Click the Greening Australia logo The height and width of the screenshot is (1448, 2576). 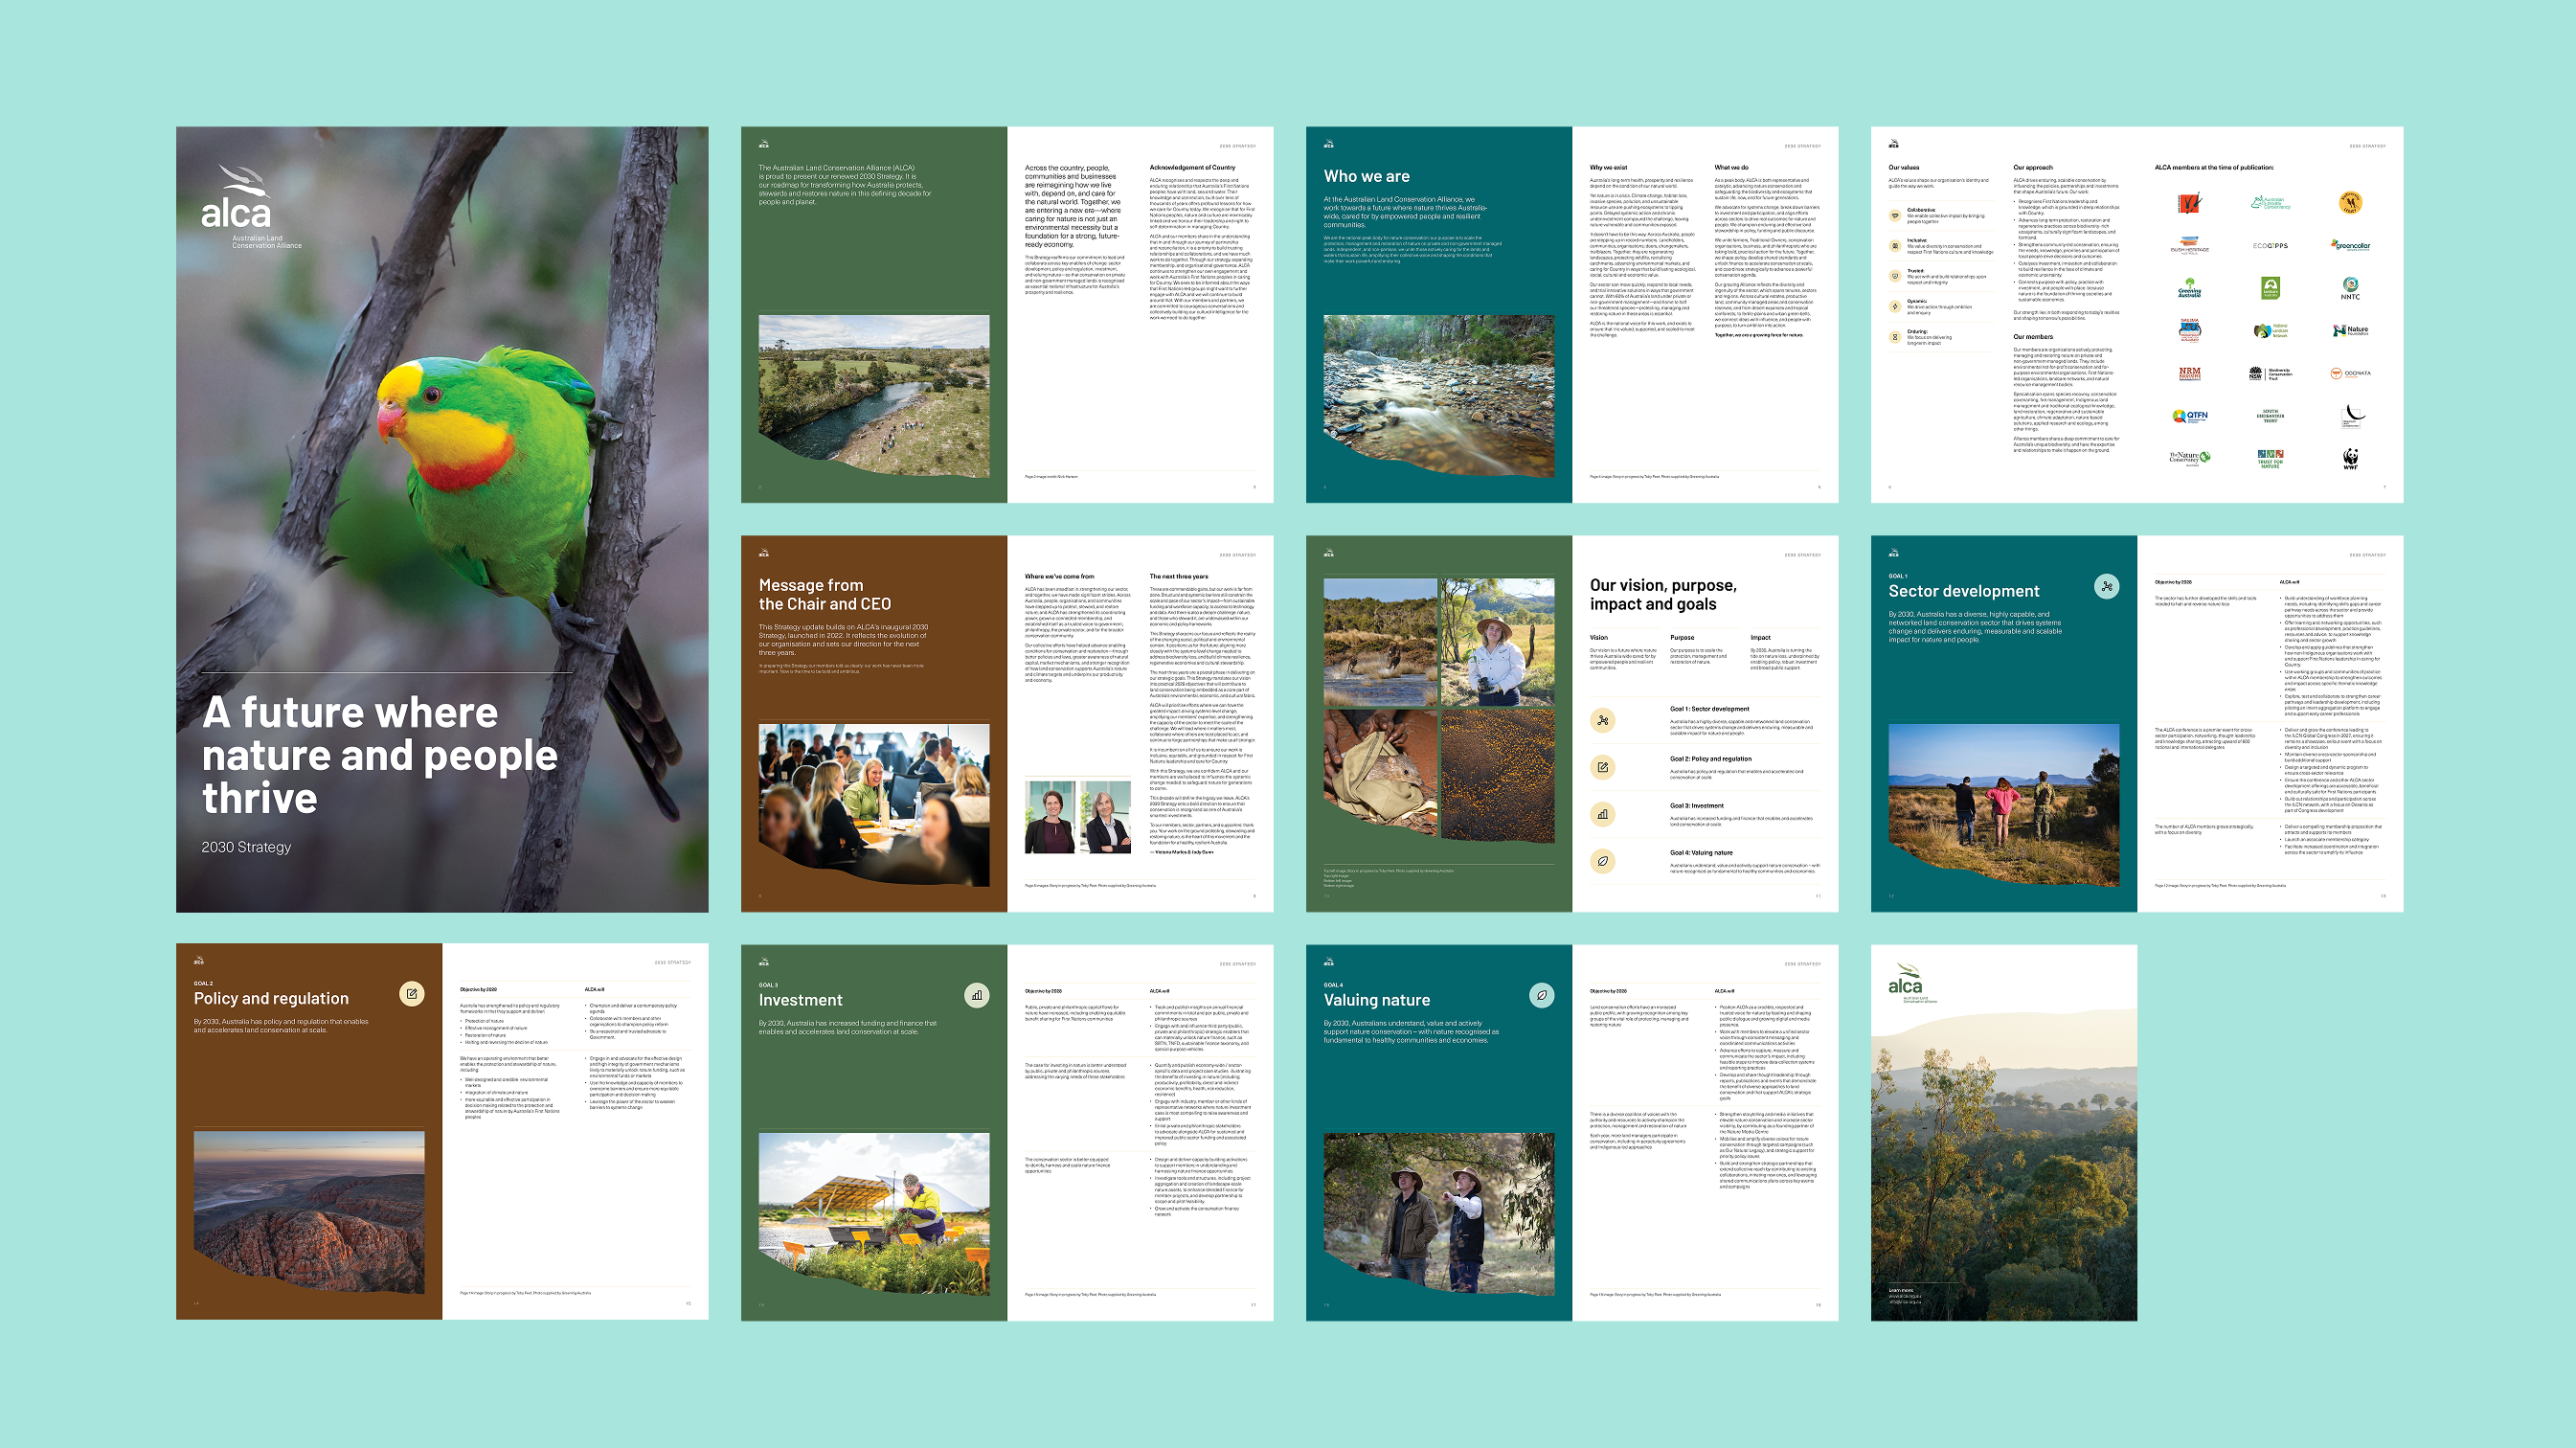[2189, 288]
